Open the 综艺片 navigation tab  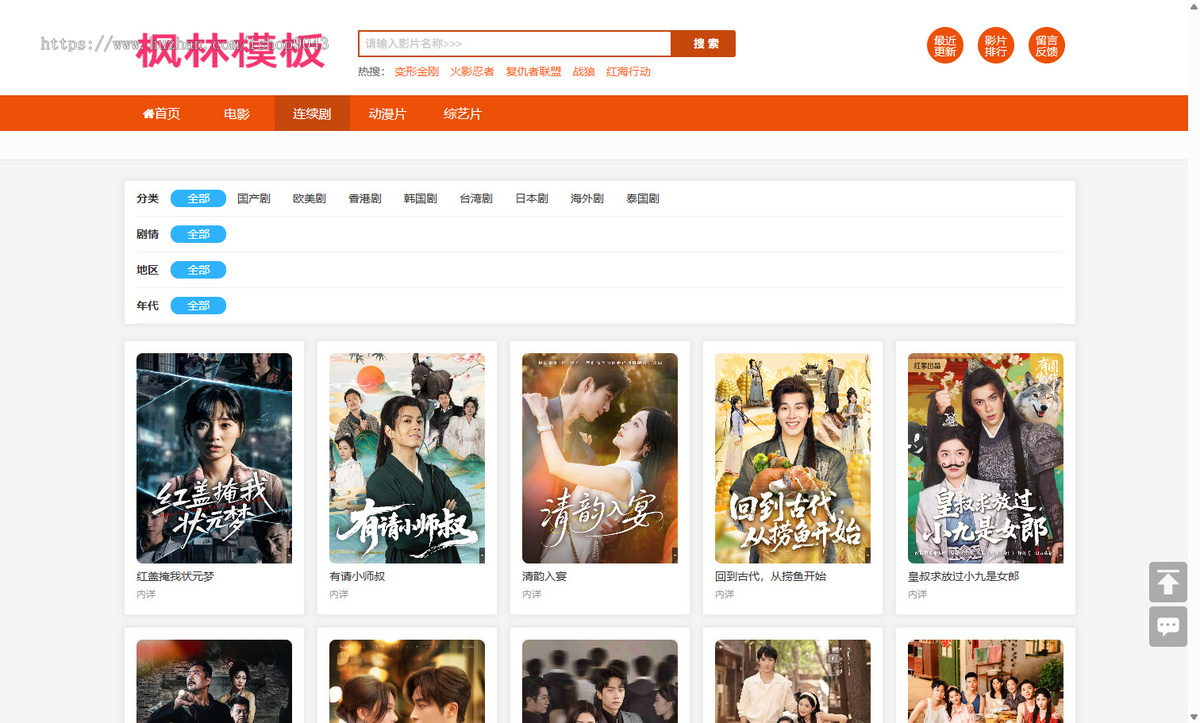[463, 114]
